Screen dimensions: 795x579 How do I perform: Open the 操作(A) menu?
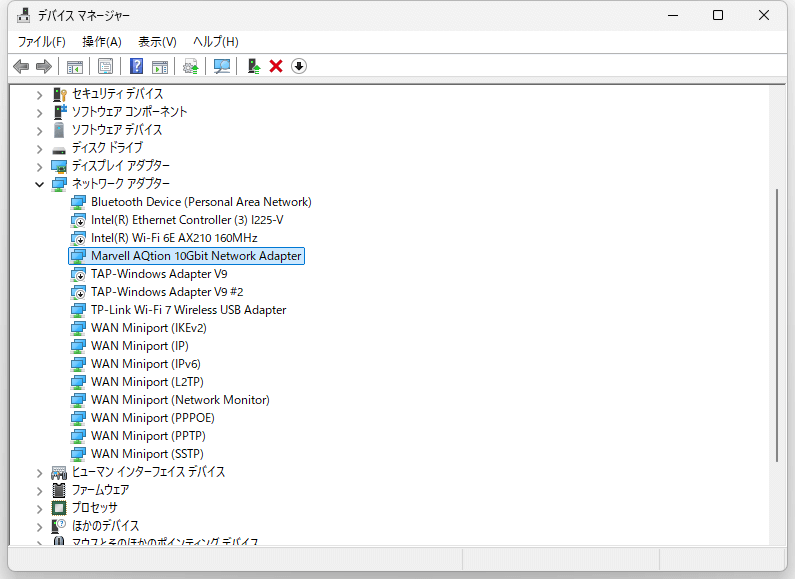coord(101,41)
